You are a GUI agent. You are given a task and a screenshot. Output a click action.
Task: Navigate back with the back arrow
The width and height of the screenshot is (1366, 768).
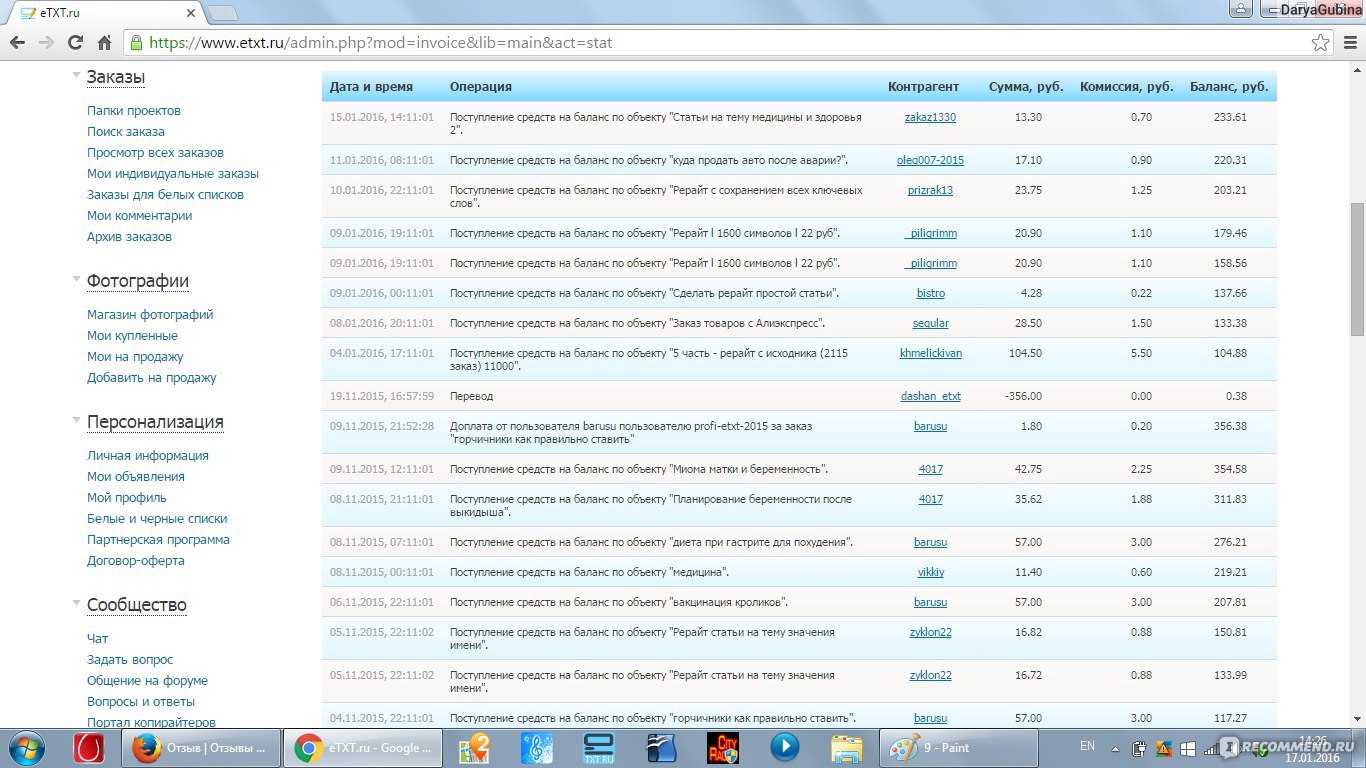click(x=17, y=43)
